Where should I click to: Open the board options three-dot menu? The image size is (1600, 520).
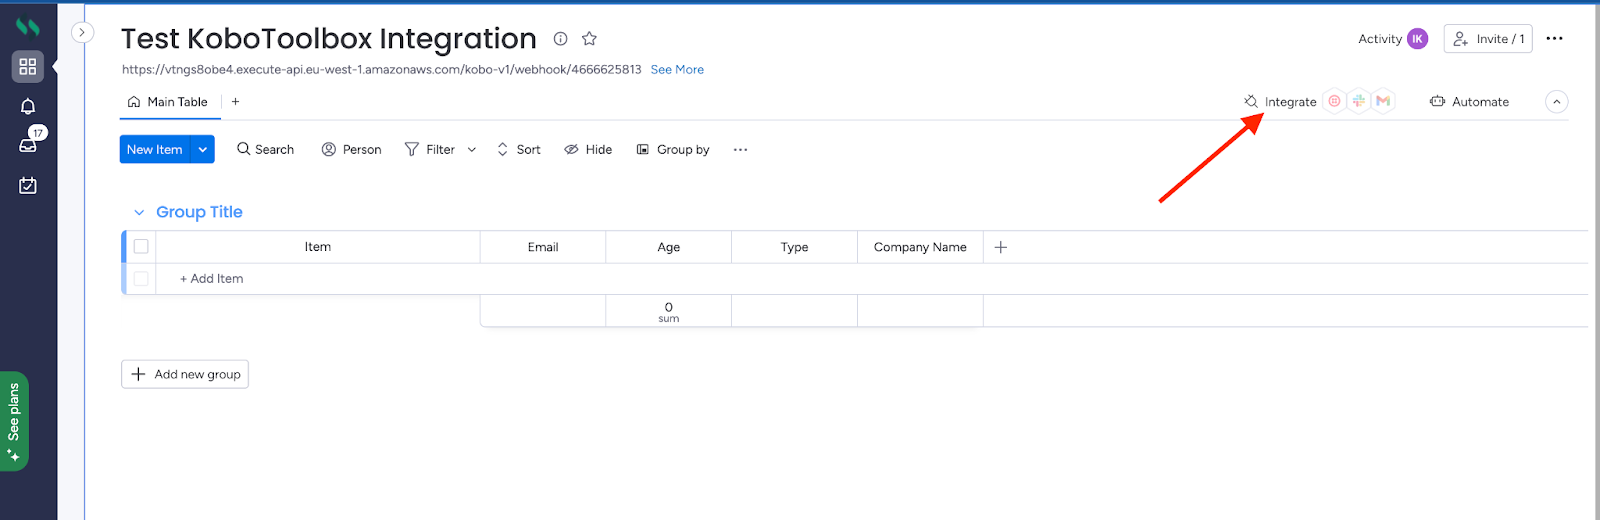[1554, 39]
